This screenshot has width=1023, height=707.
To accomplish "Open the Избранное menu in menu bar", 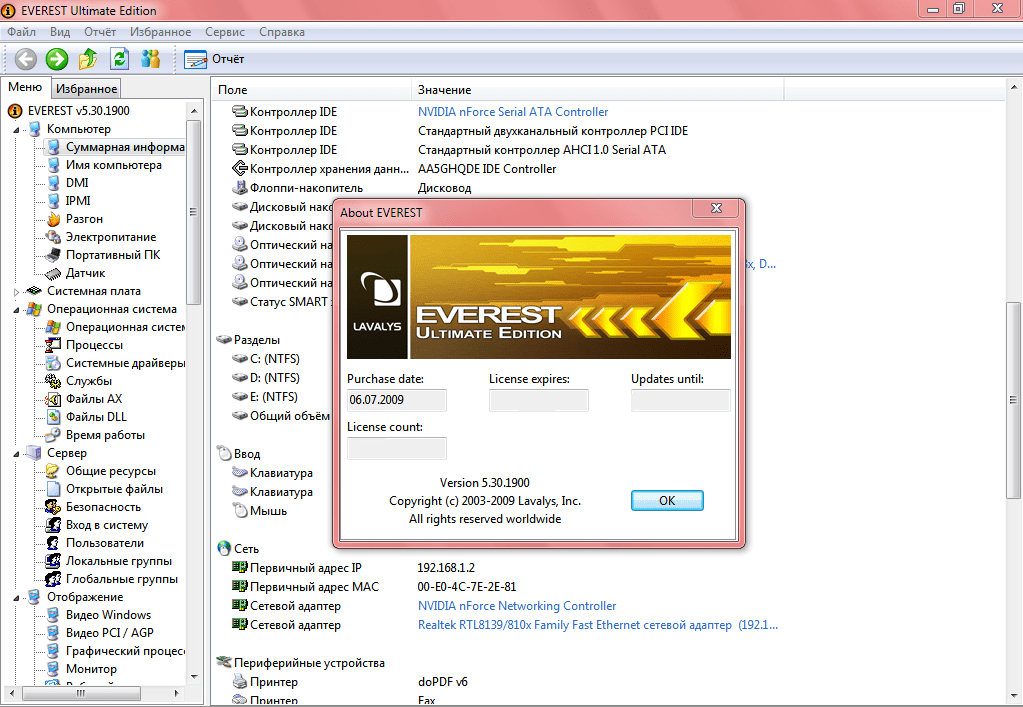I will coord(160,32).
